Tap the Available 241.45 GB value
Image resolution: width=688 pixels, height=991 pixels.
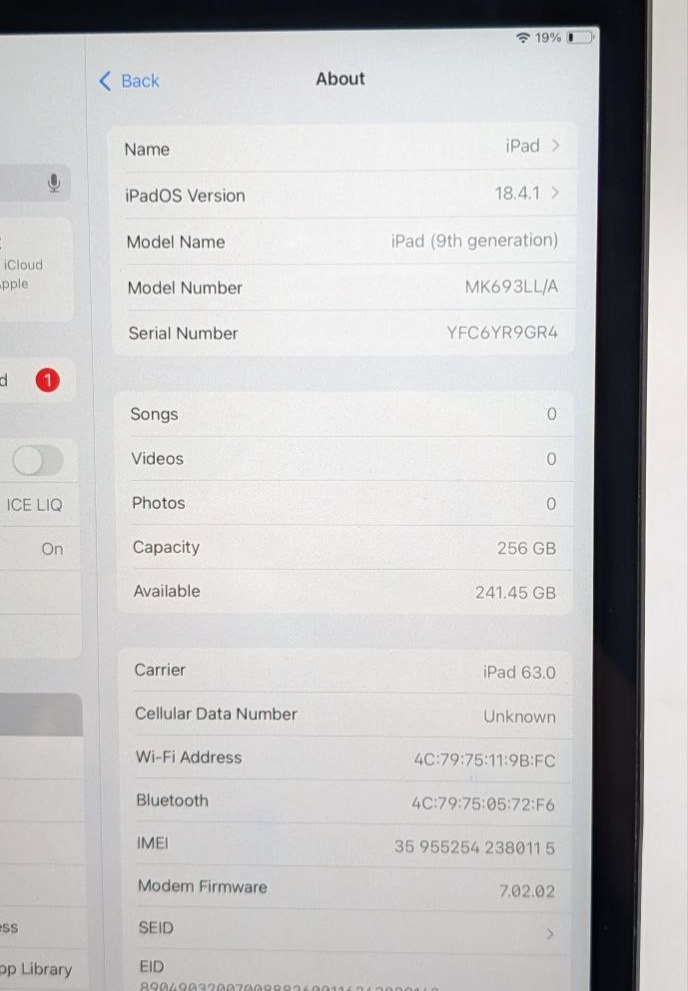point(516,593)
